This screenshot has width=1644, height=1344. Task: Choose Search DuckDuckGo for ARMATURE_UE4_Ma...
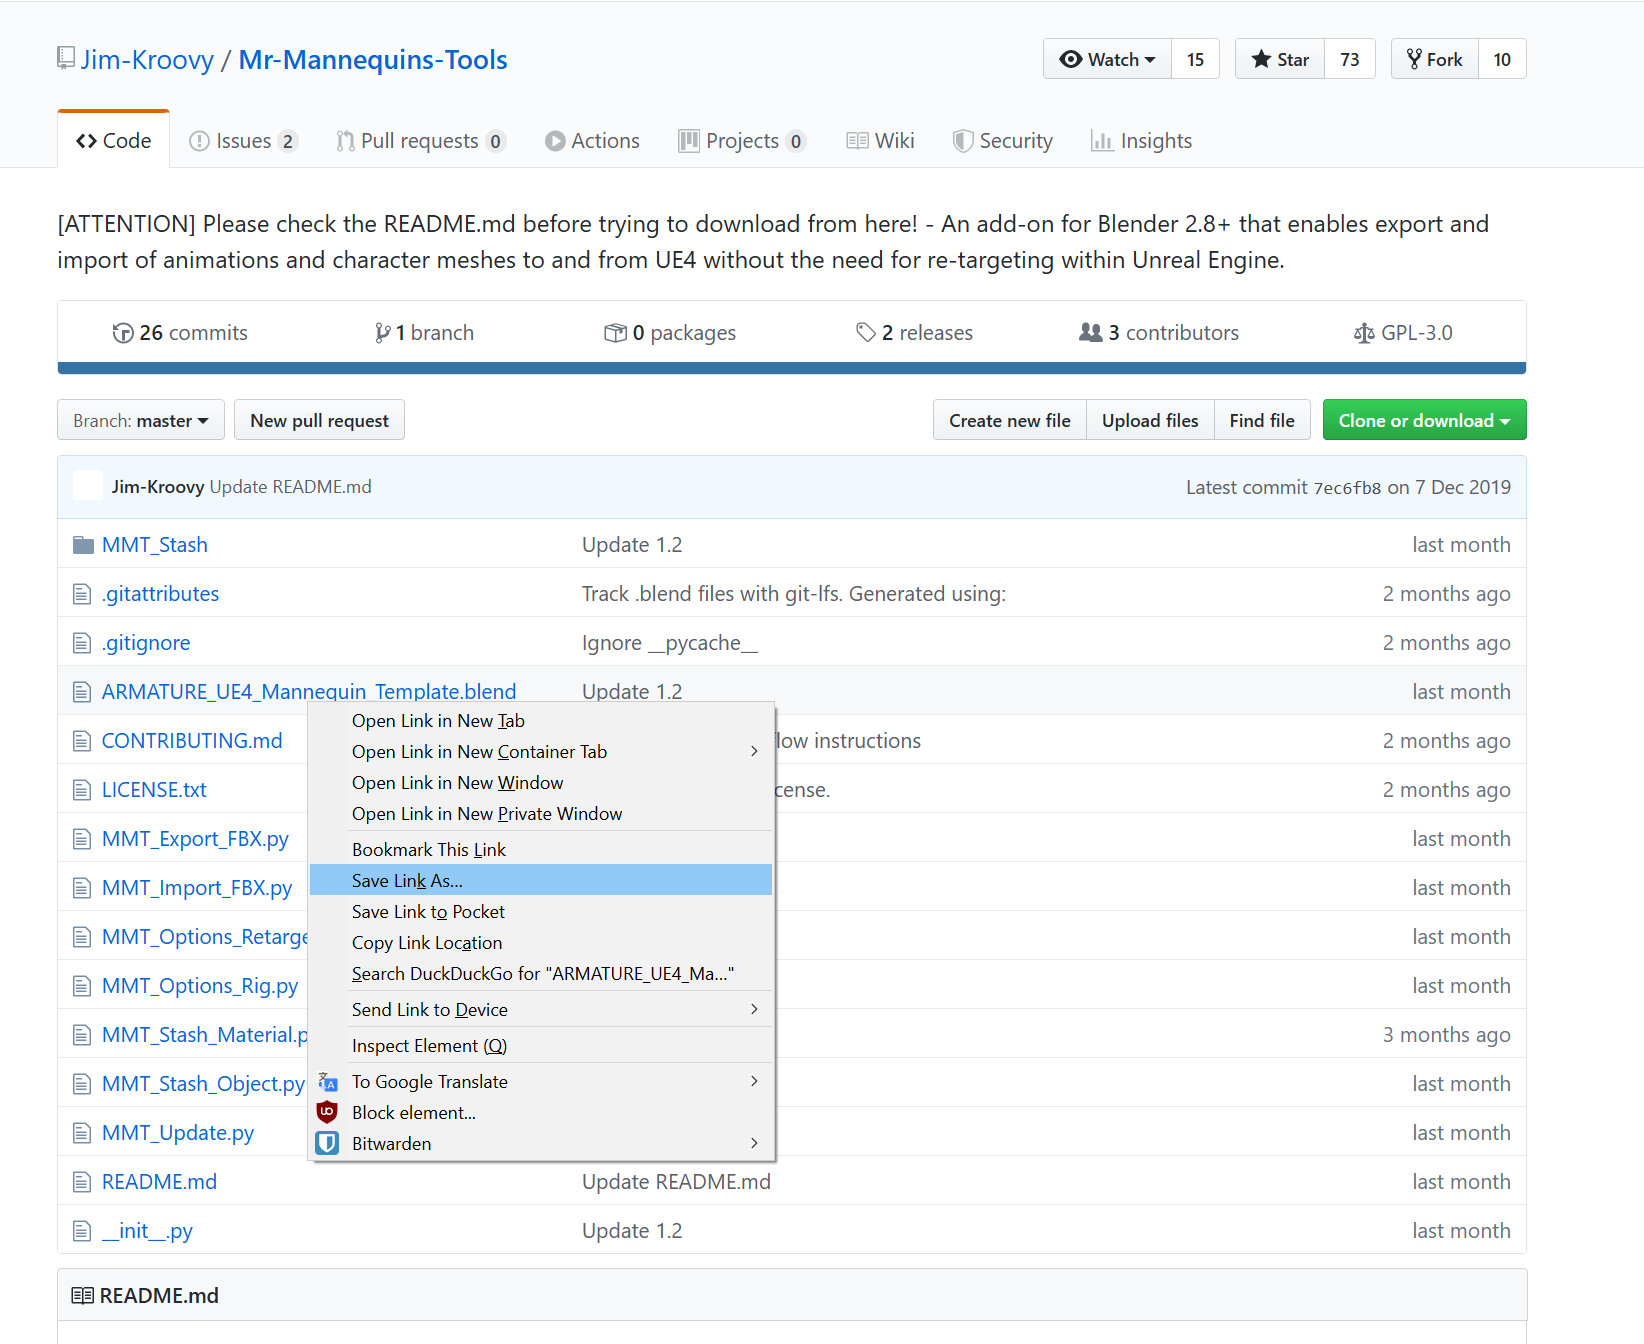pyautogui.click(x=541, y=974)
